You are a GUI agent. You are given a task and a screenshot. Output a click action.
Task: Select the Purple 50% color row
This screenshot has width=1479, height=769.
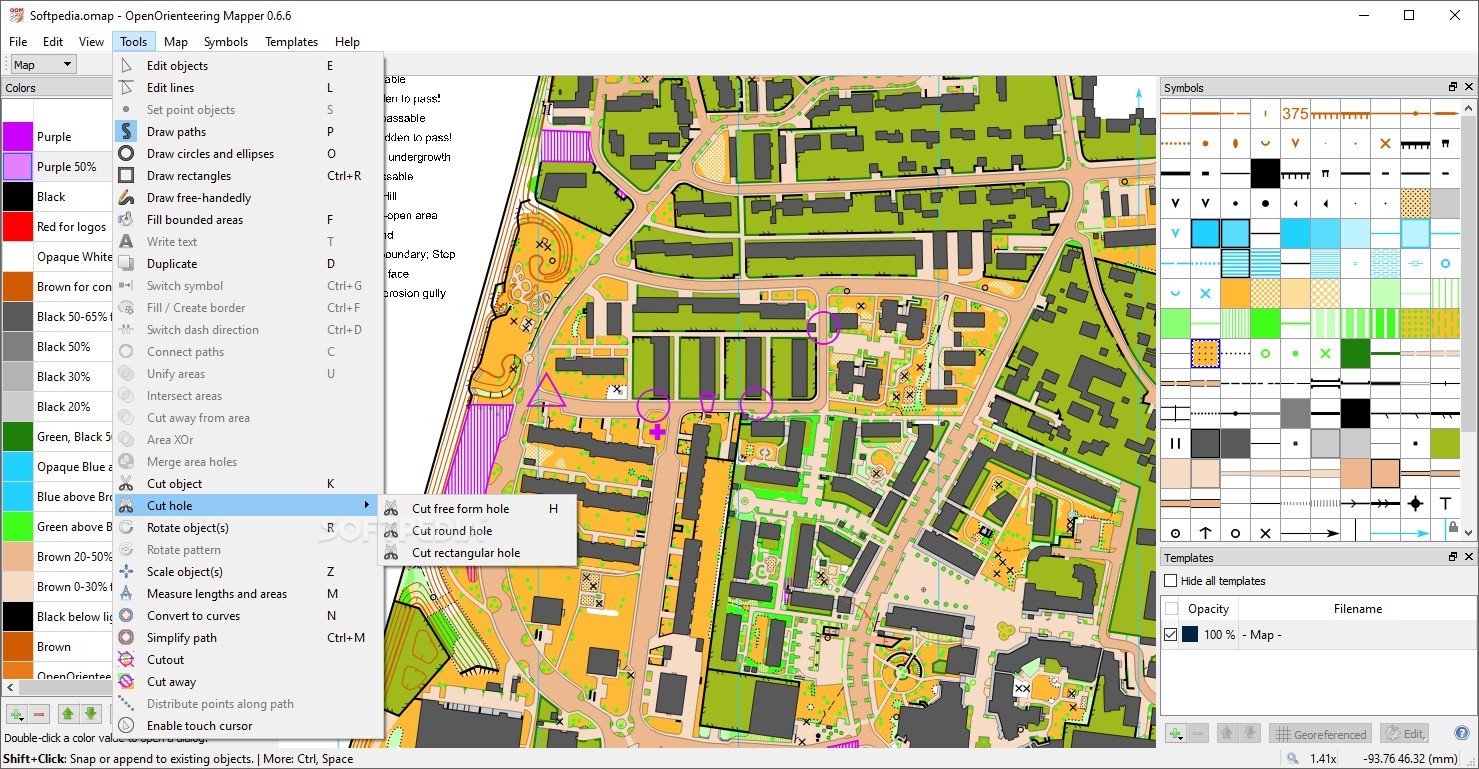57,167
